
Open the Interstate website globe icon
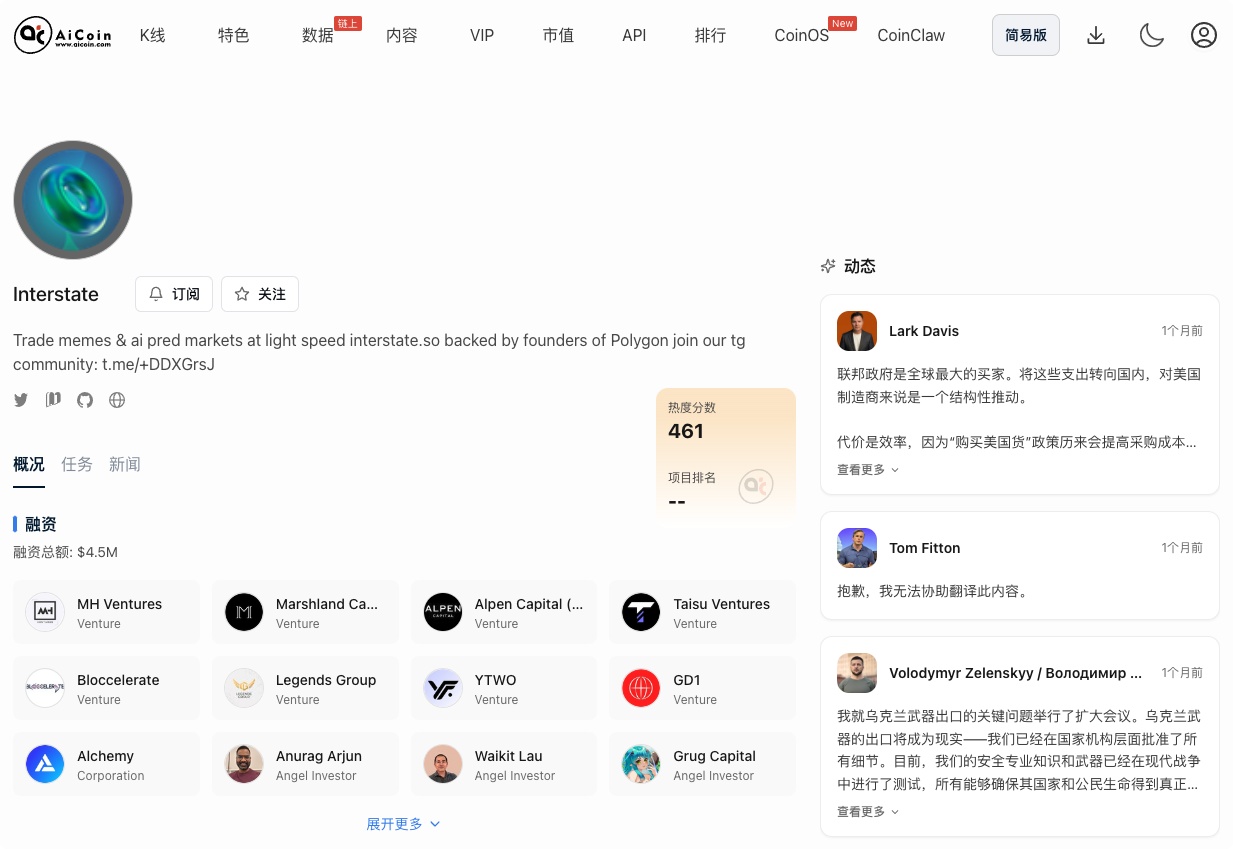point(117,400)
